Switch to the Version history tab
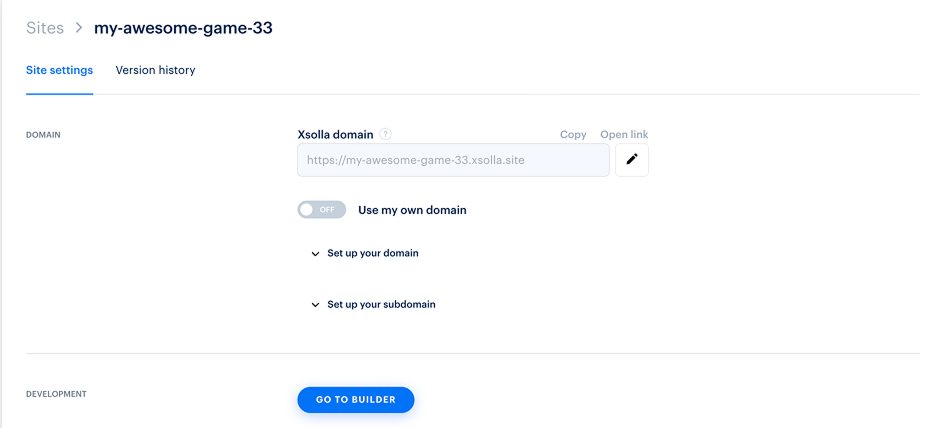 point(155,70)
